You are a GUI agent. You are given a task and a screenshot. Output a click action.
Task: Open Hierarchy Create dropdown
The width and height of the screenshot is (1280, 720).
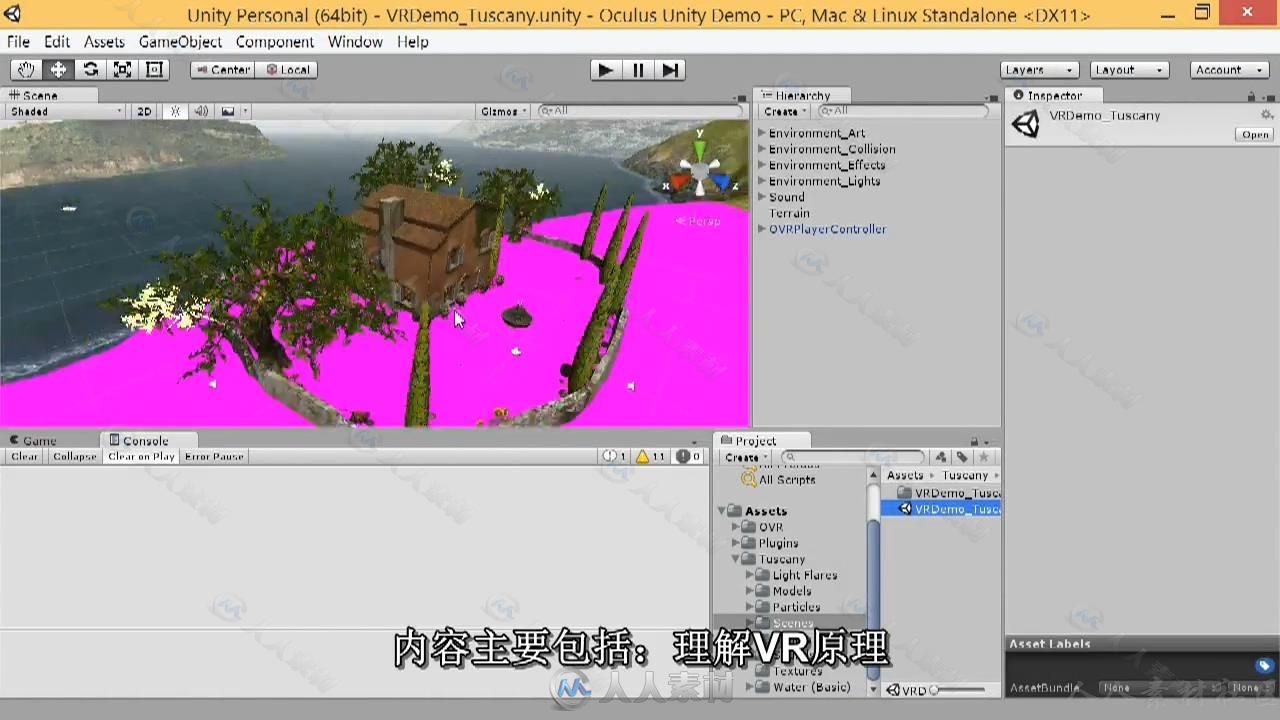[785, 111]
